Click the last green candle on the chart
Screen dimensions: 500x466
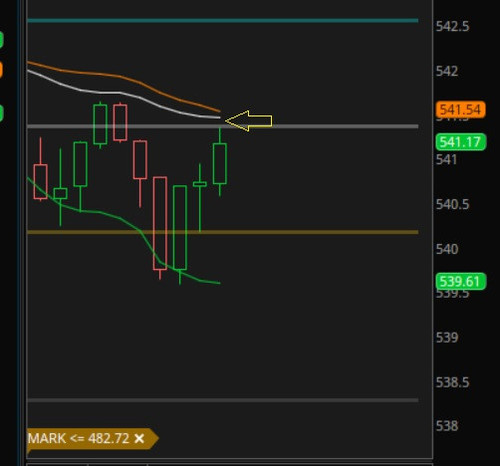pyautogui.click(x=220, y=163)
